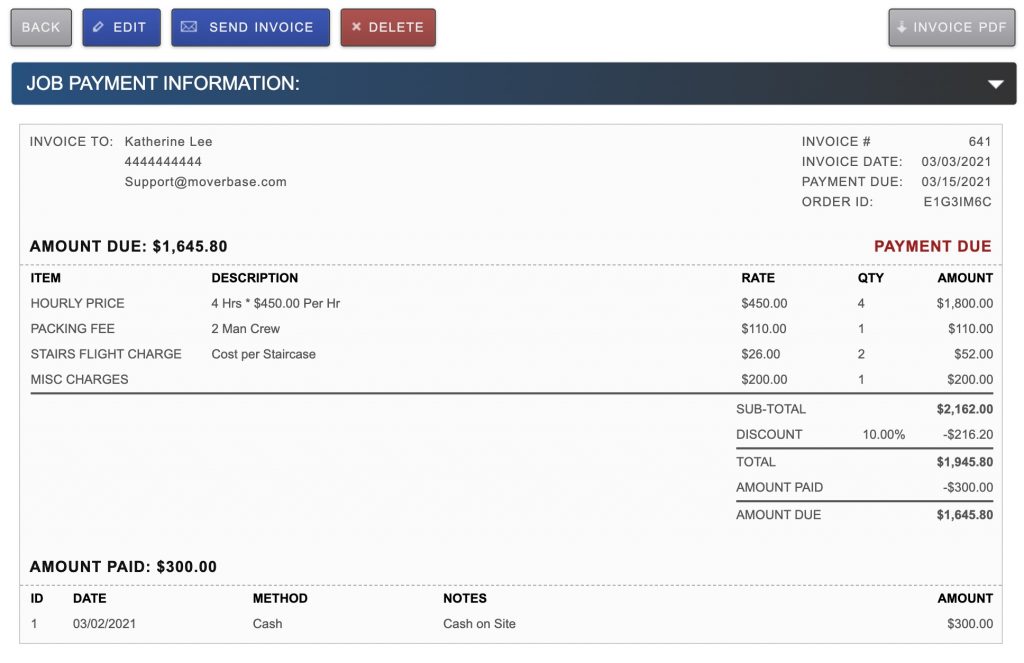1024x663 pixels.
Task: Download the invoice as PDF
Action: pos(951,27)
